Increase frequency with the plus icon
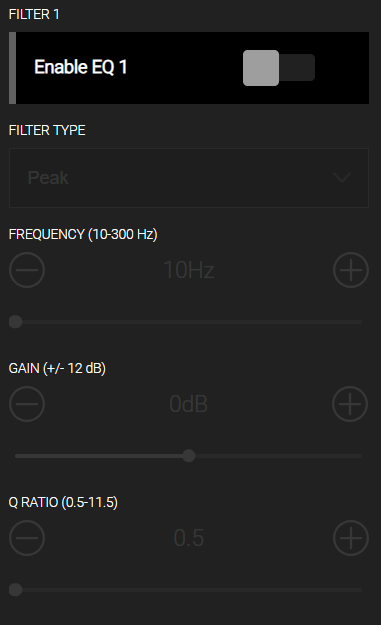Screen dimensions: 381x625 coord(351,270)
